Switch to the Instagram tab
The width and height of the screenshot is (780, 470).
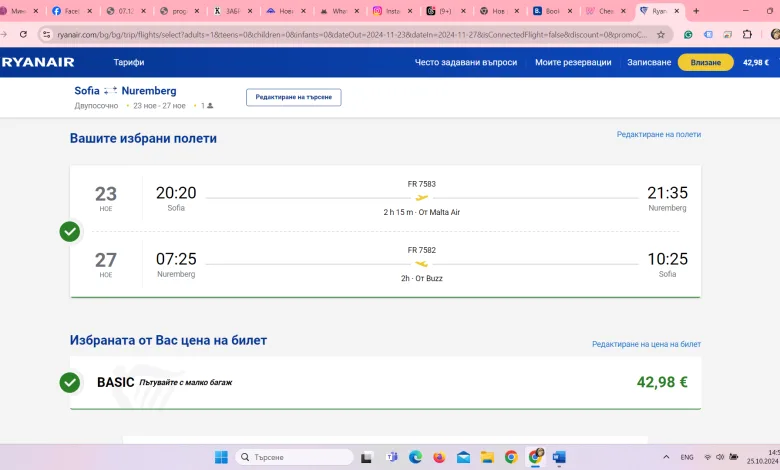point(393,10)
